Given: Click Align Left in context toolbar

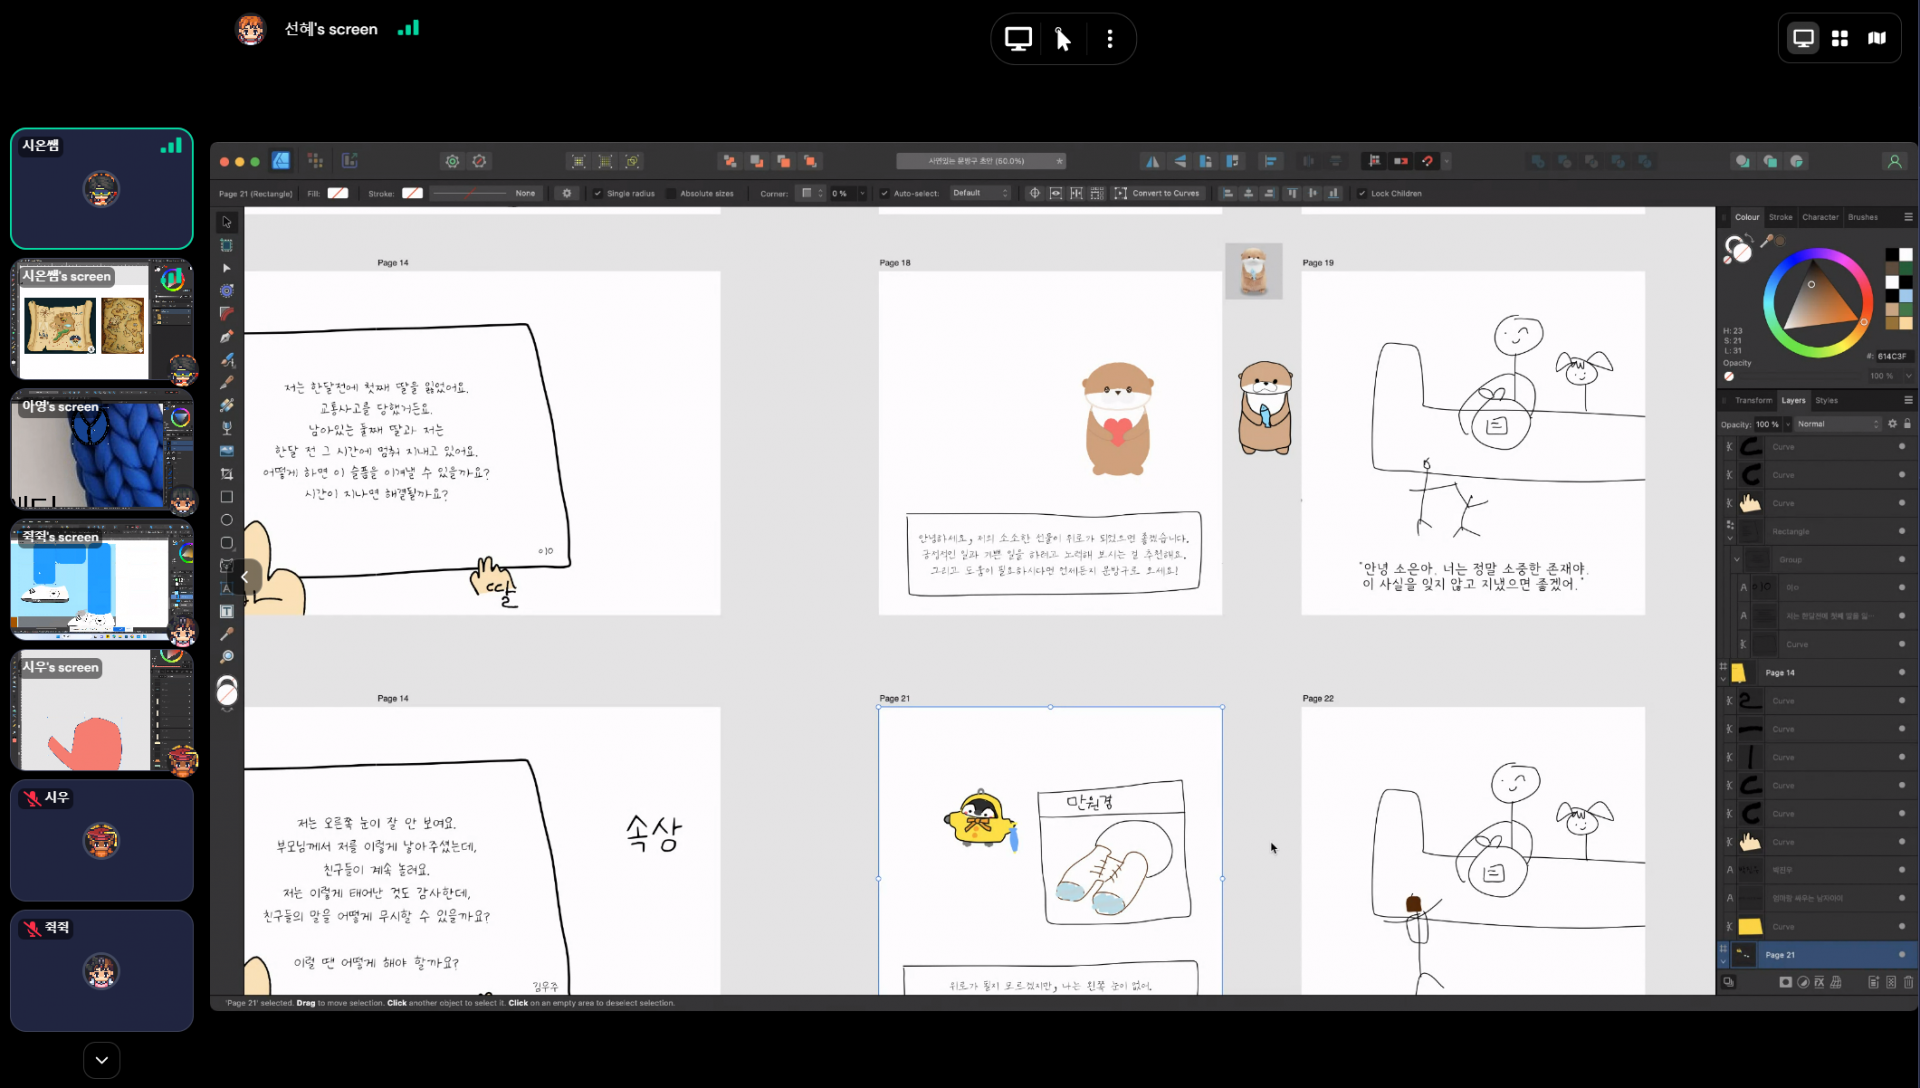Looking at the screenshot, I should tap(1228, 194).
